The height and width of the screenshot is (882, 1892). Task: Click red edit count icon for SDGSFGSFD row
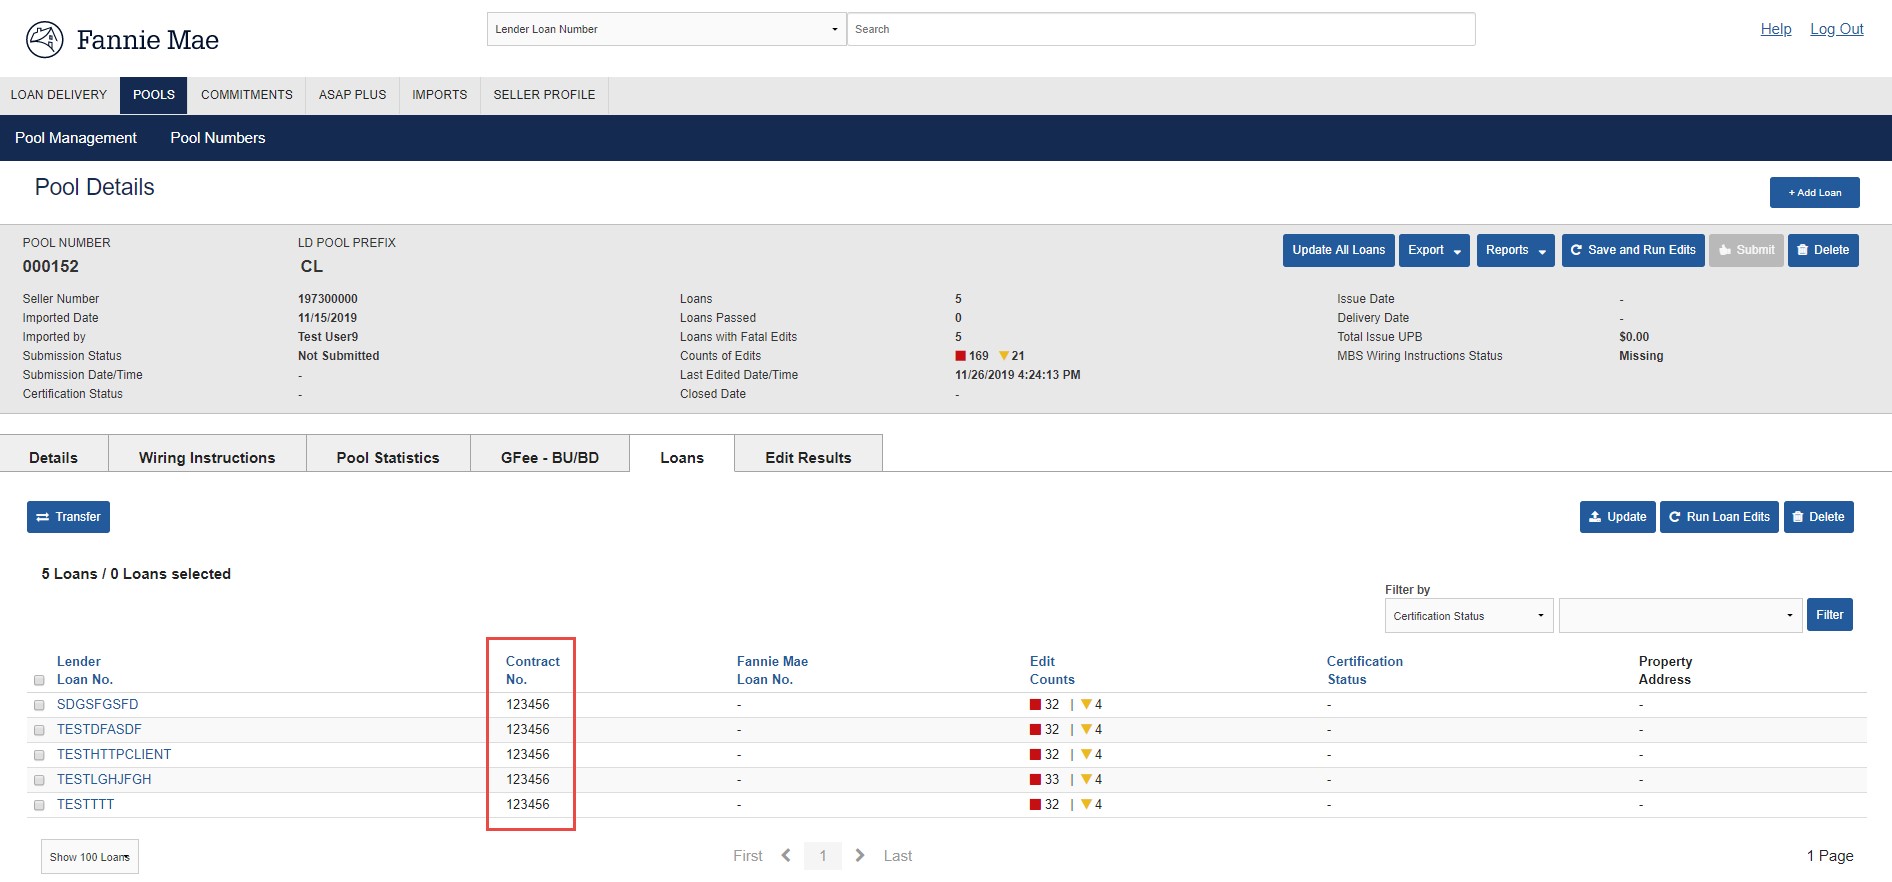click(x=1036, y=705)
